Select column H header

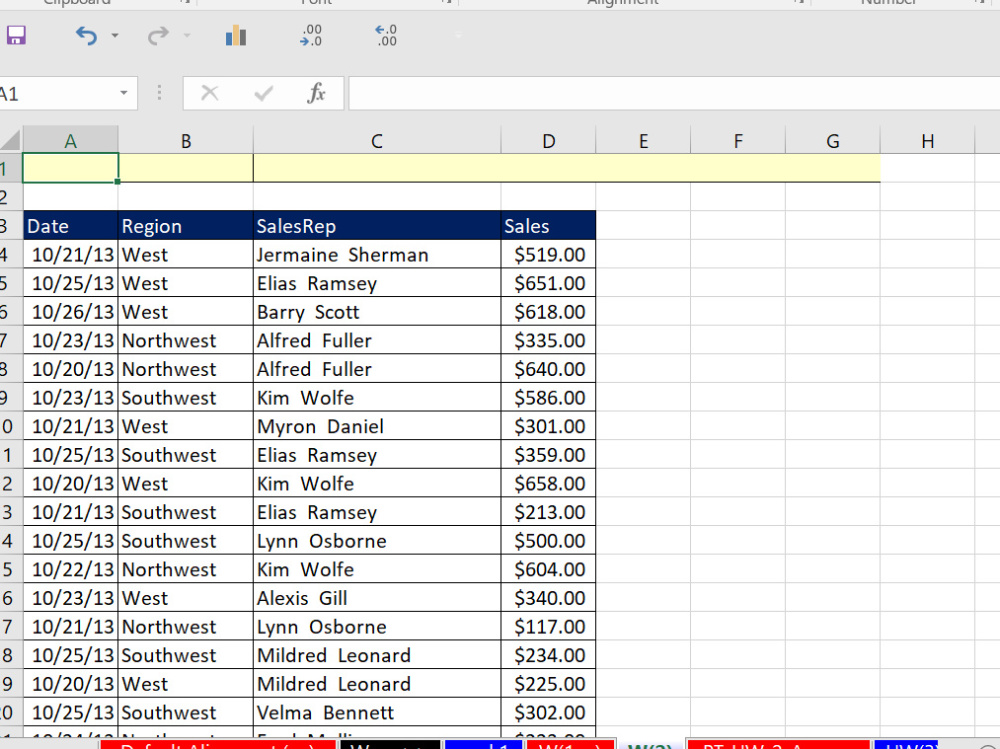(927, 140)
